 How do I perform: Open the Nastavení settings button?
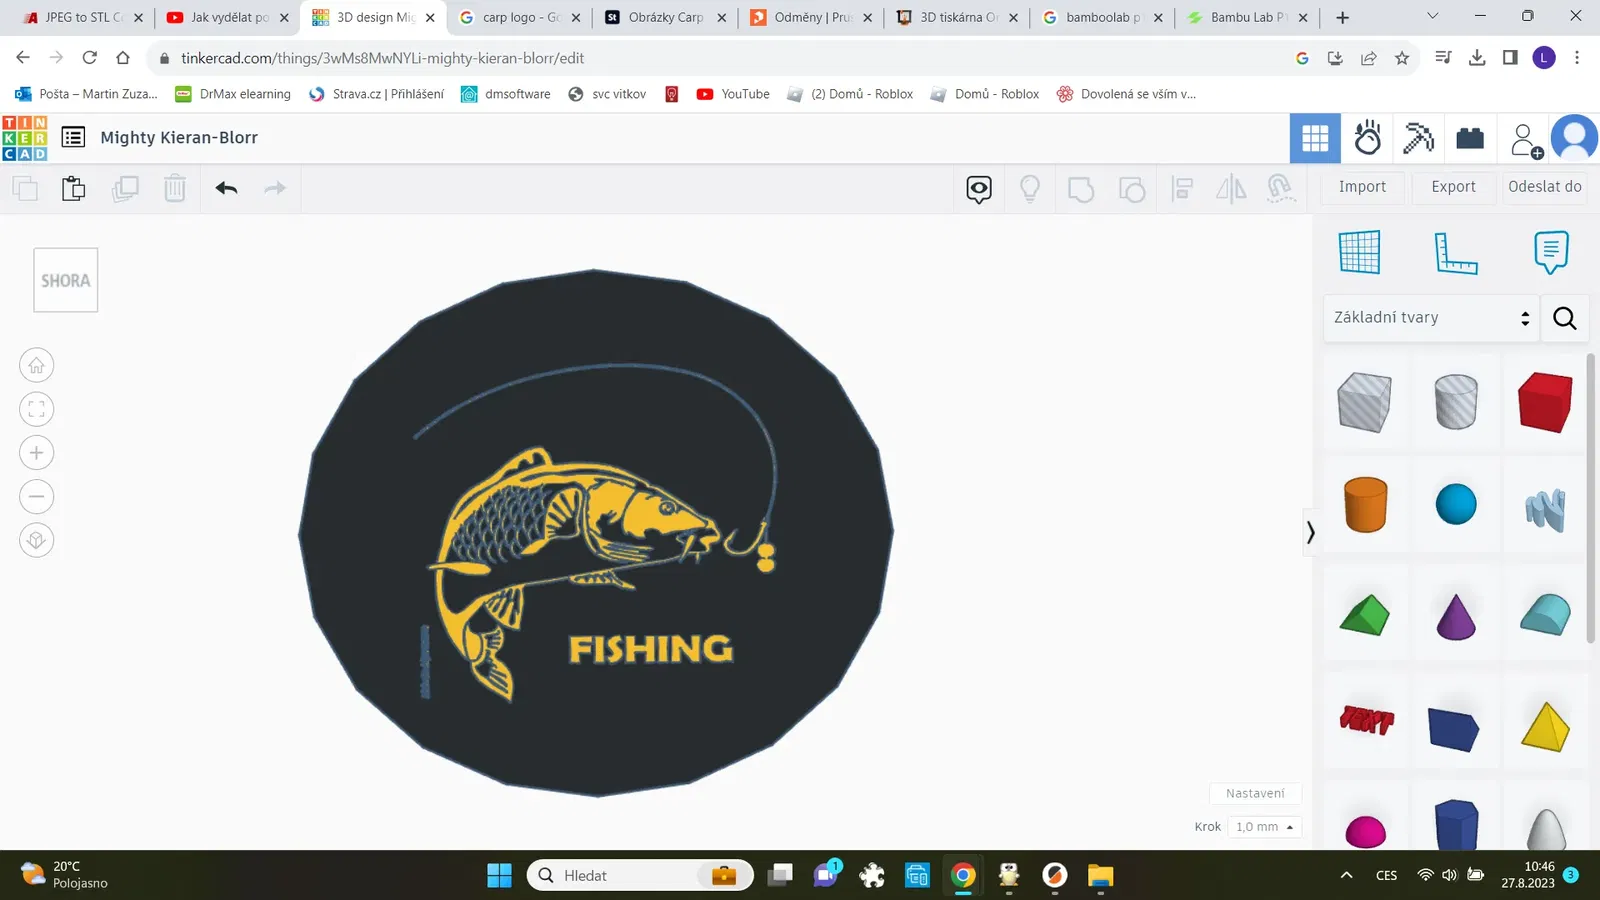click(x=1255, y=793)
